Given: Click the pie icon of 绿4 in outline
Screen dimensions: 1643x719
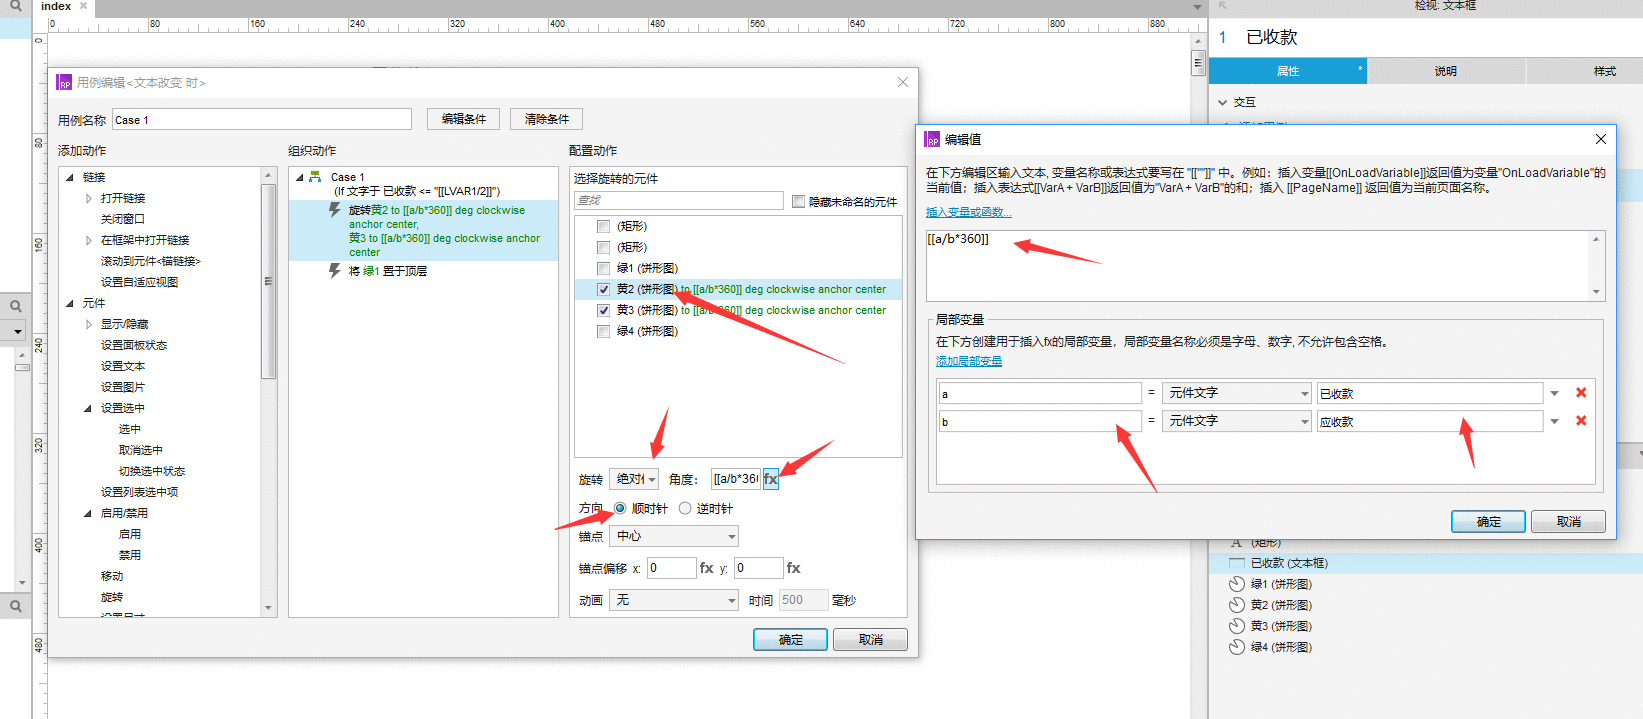Looking at the screenshot, I should click(x=1237, y=647).
